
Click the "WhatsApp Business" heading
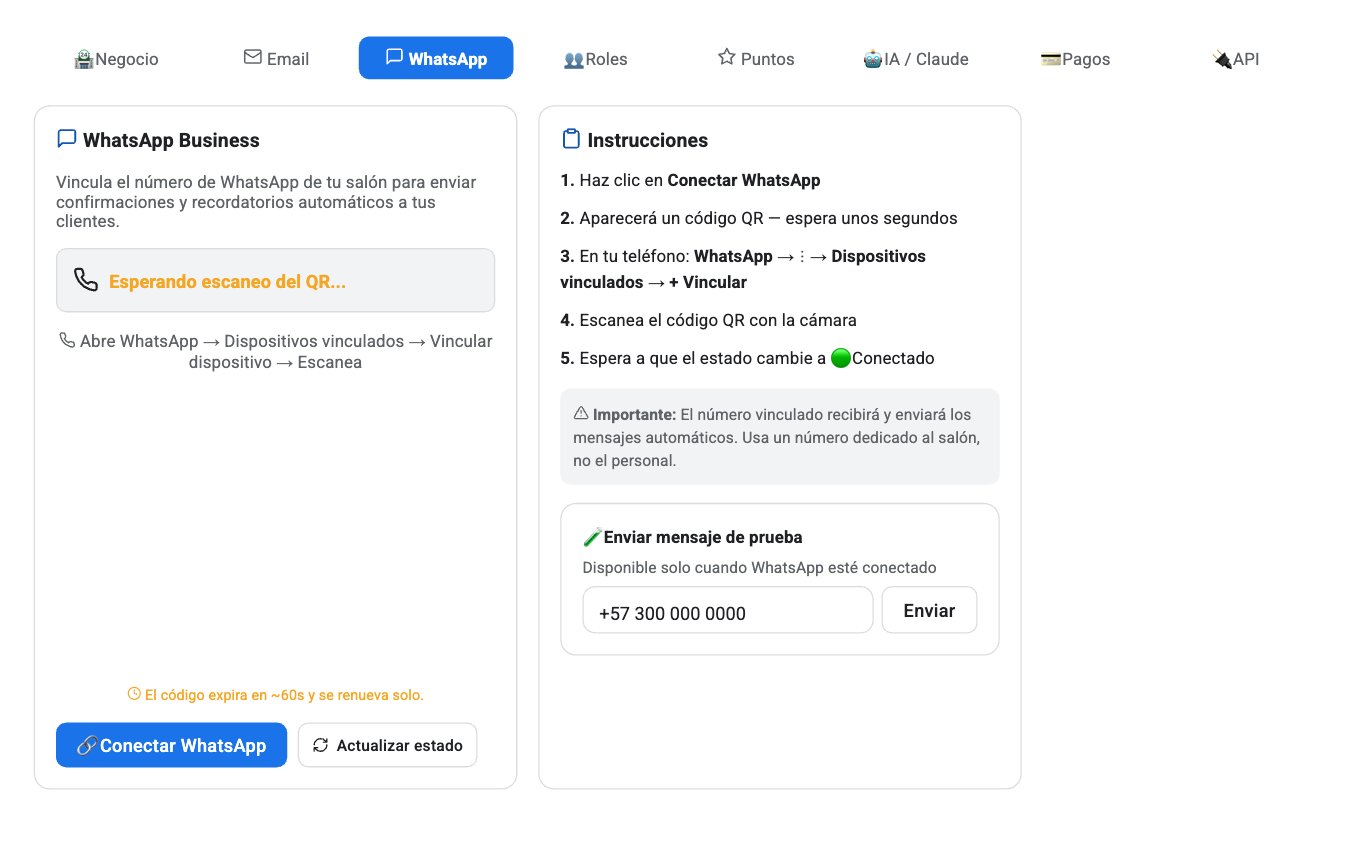click(x=171, y=140)
